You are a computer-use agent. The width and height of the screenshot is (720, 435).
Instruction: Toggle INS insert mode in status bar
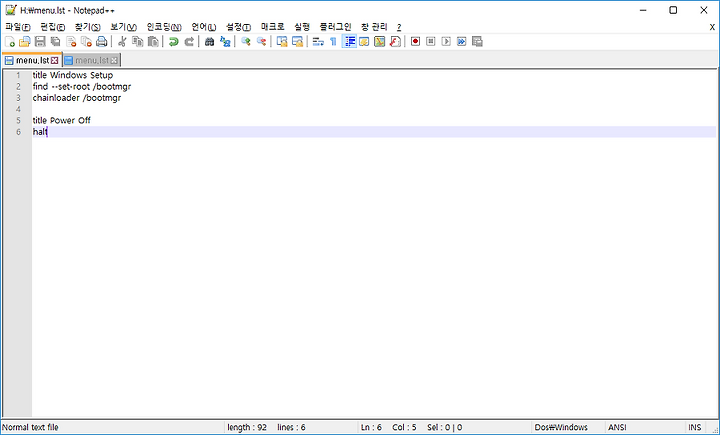tap(694, 427)
